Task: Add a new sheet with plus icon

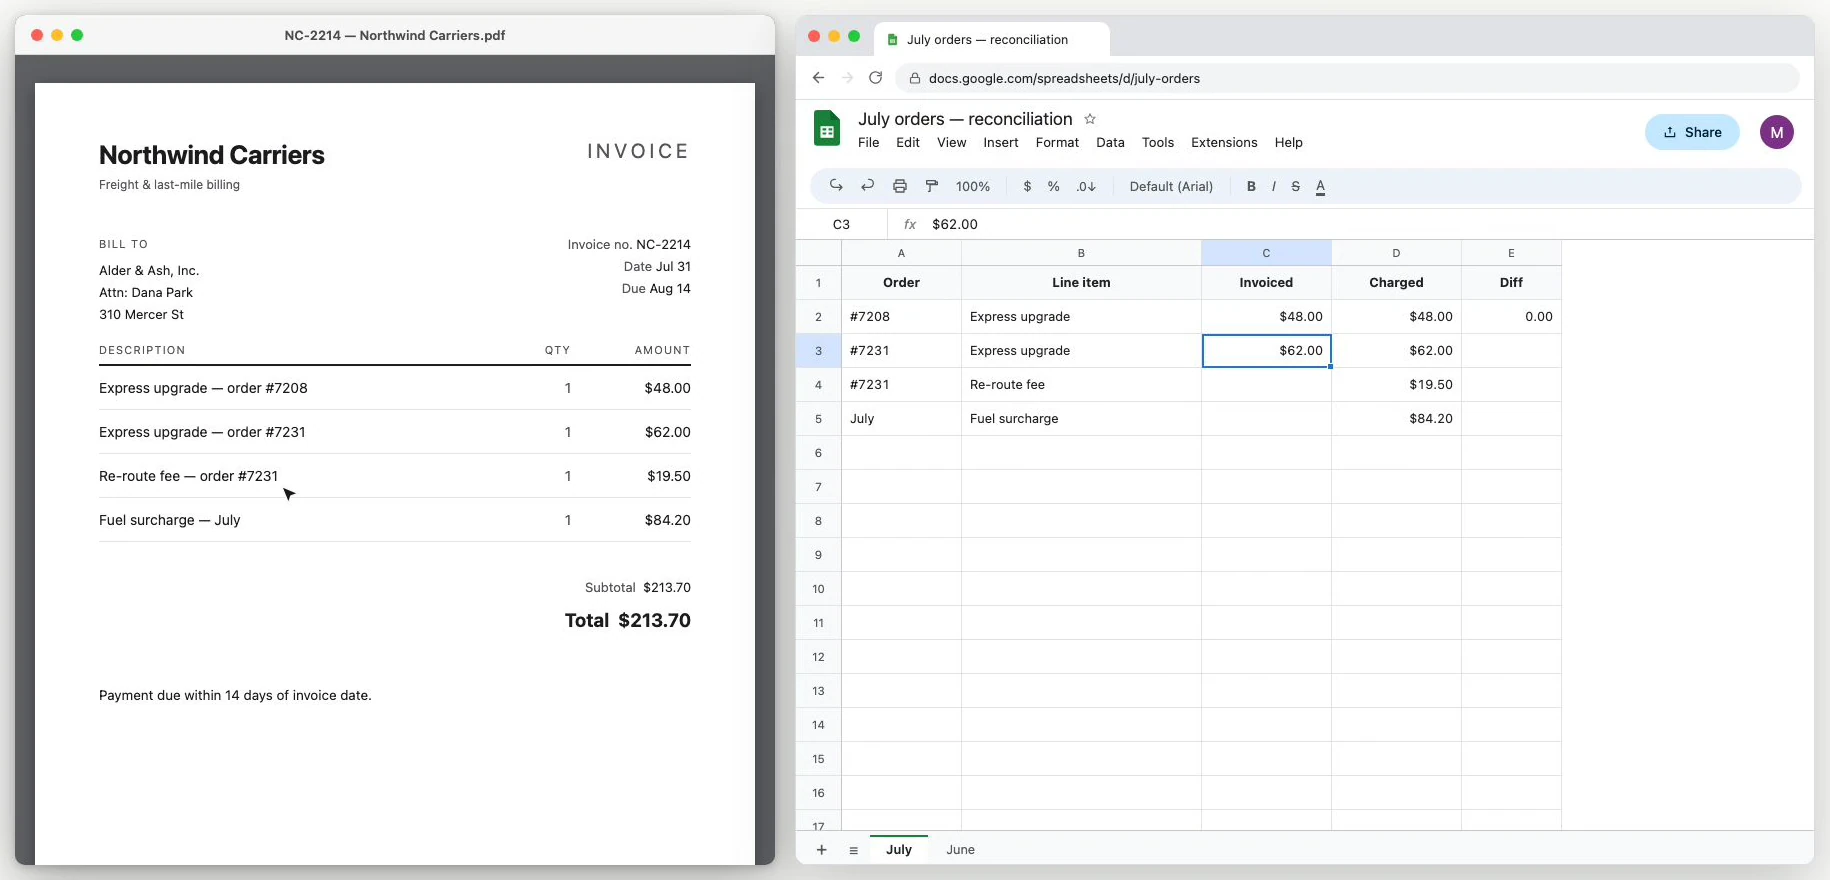Action: [822, 850]
